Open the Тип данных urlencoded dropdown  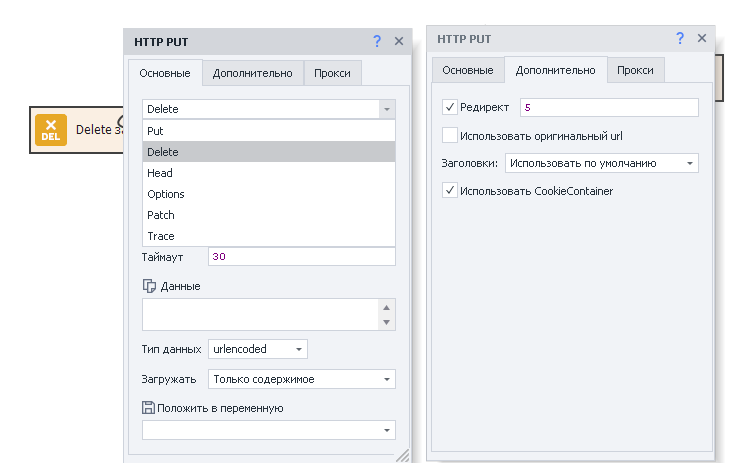[x=258, y=349]
